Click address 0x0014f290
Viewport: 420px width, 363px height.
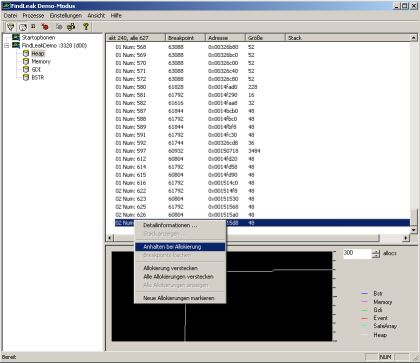(223, 95)
